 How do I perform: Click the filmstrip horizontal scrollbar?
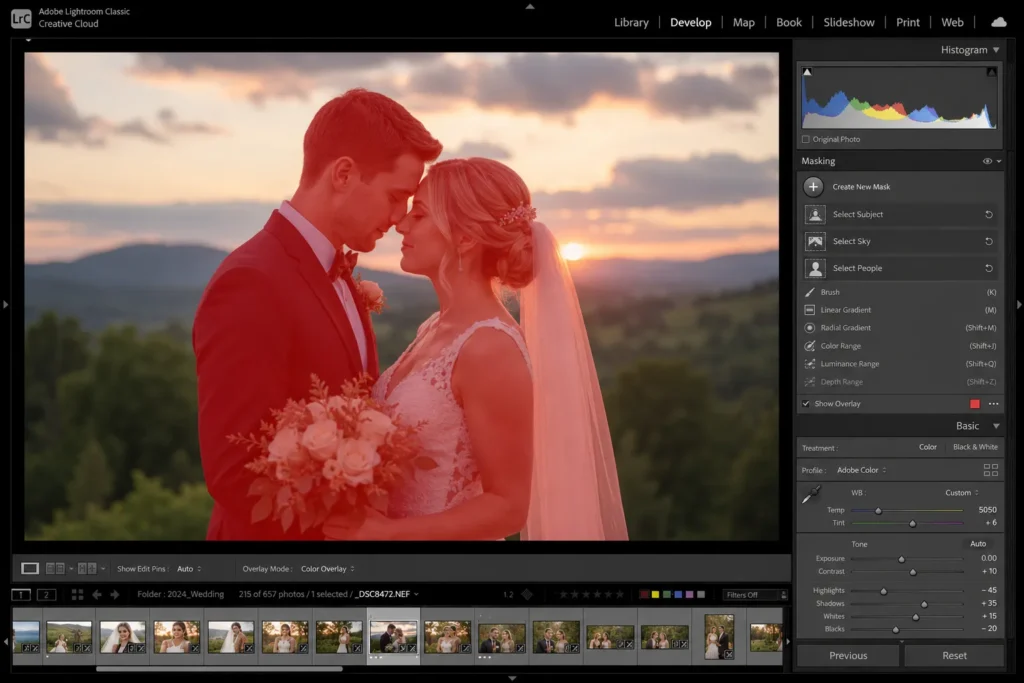219,669
